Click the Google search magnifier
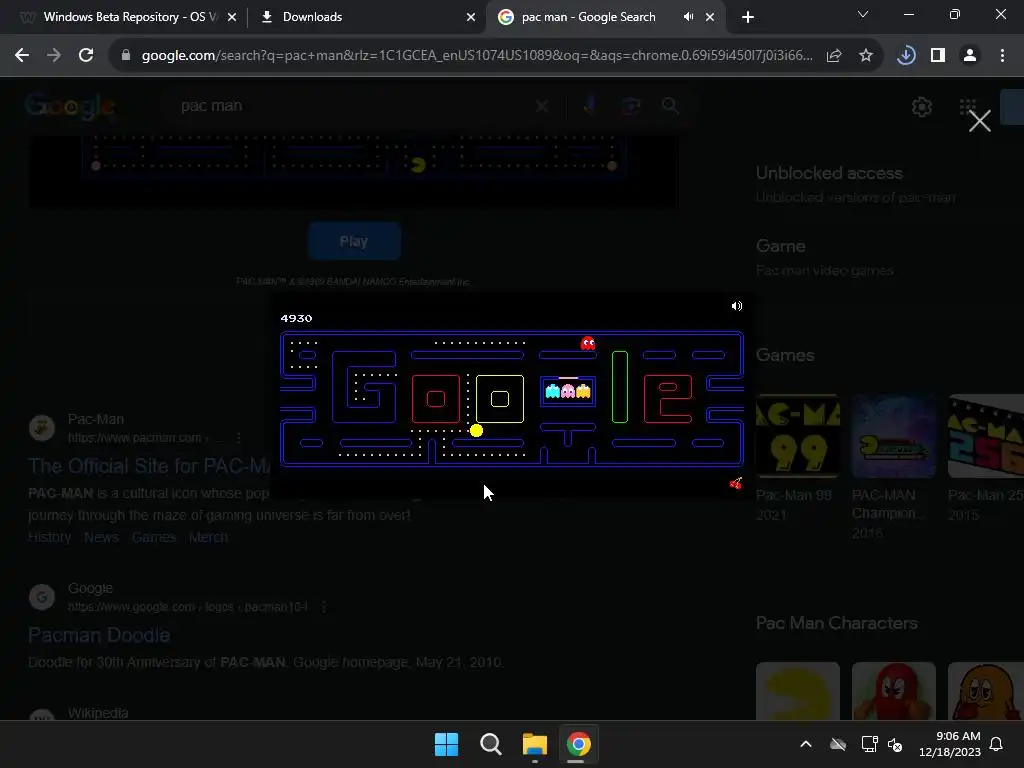Viewport: 1024px width, 768px height. click(x=670, y=106)
